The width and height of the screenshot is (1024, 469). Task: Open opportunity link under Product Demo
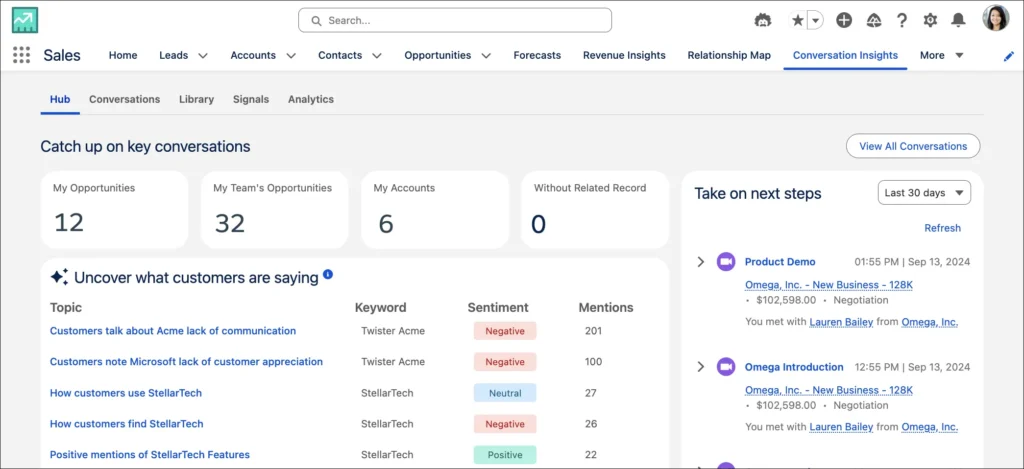829,285
